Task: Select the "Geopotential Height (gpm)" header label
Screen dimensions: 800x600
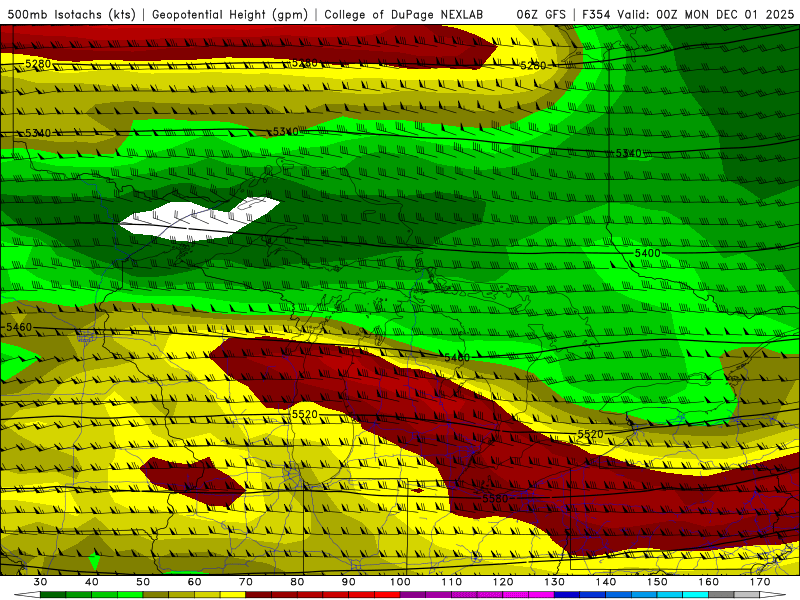Action: pos(230,15)
